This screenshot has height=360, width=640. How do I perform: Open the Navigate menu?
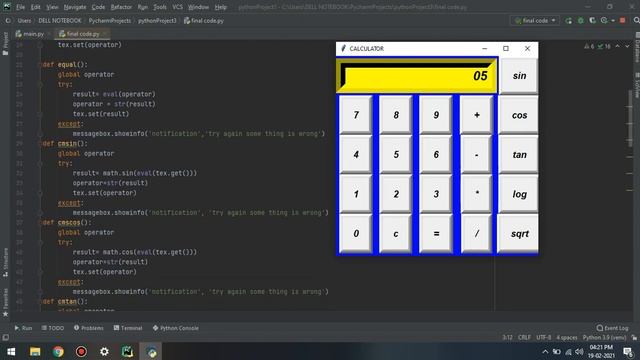click(x=75, y=7)
